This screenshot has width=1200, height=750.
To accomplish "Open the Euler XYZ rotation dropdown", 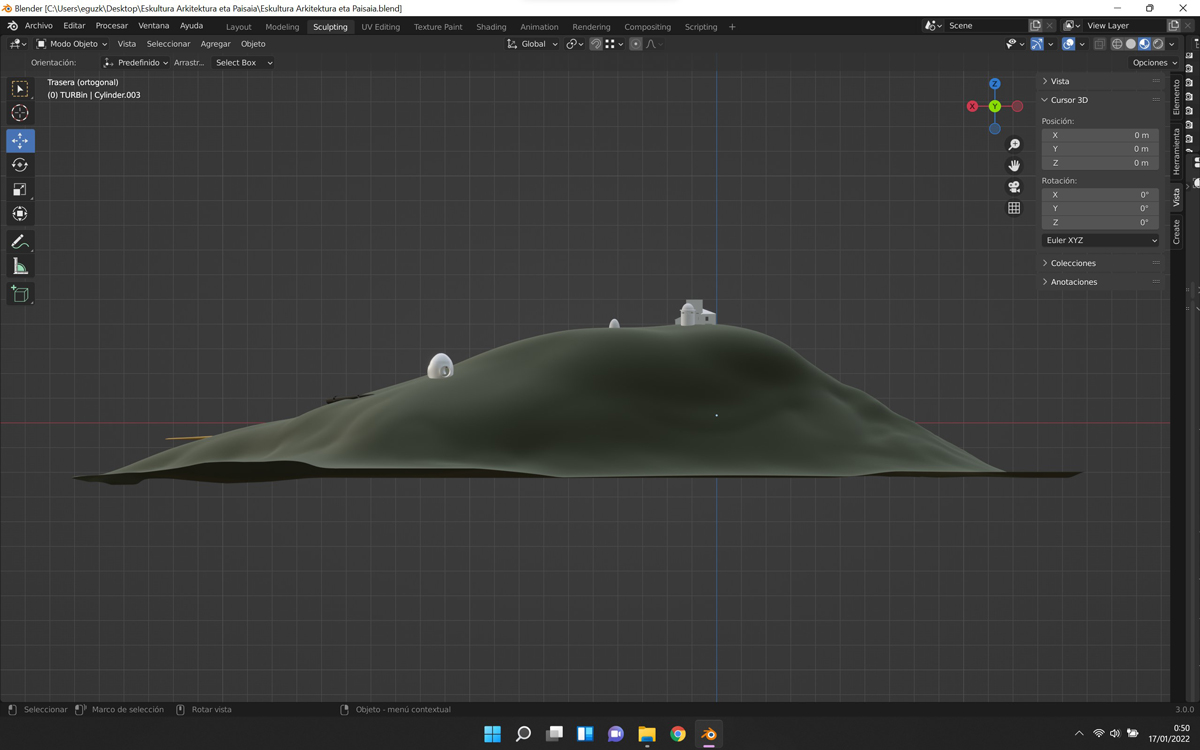I will [x=1100, y=240].
